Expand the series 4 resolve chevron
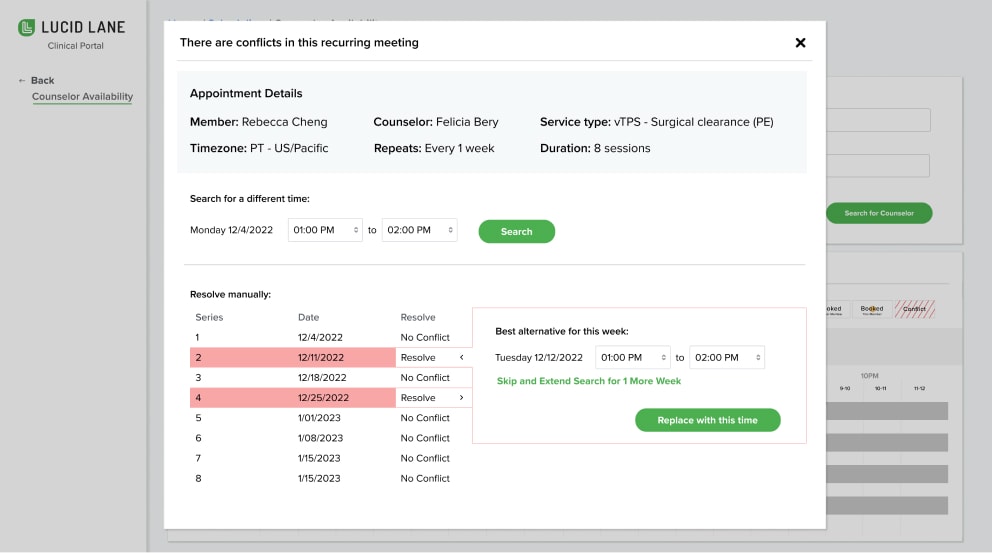The image size is (992, 553). (461, 398)
